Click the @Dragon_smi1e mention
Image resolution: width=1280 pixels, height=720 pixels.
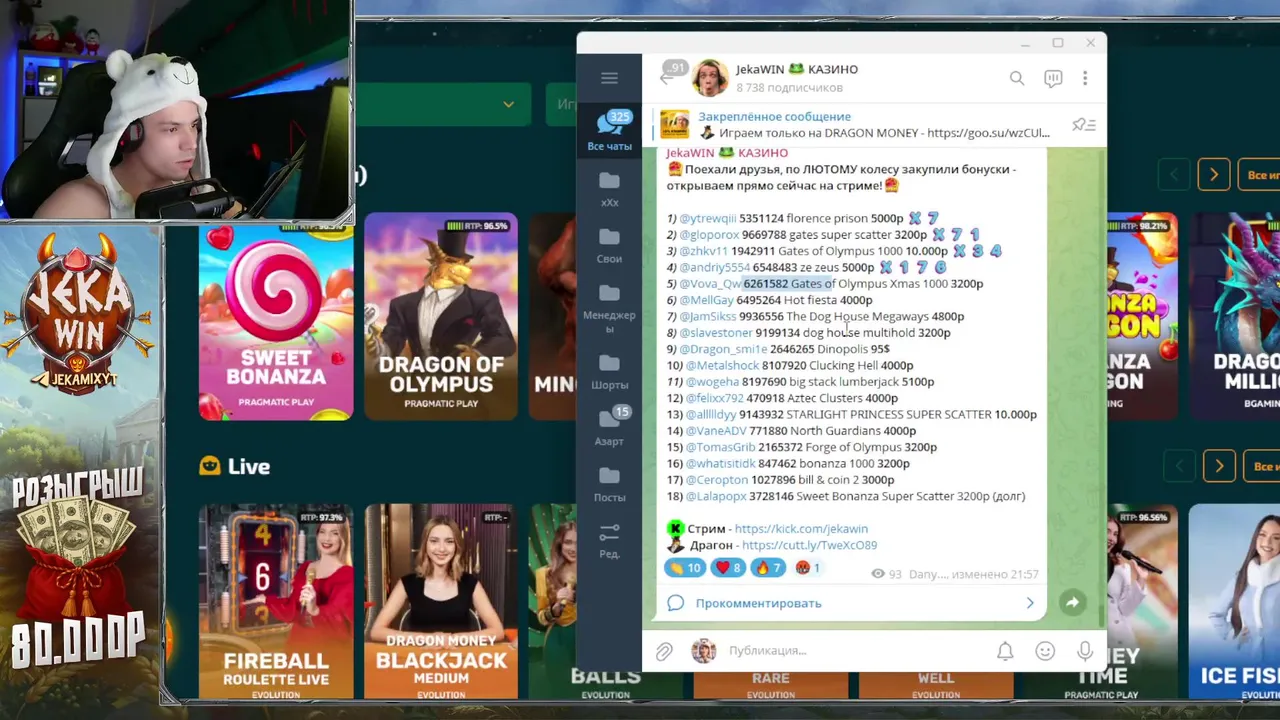(723, 349)
